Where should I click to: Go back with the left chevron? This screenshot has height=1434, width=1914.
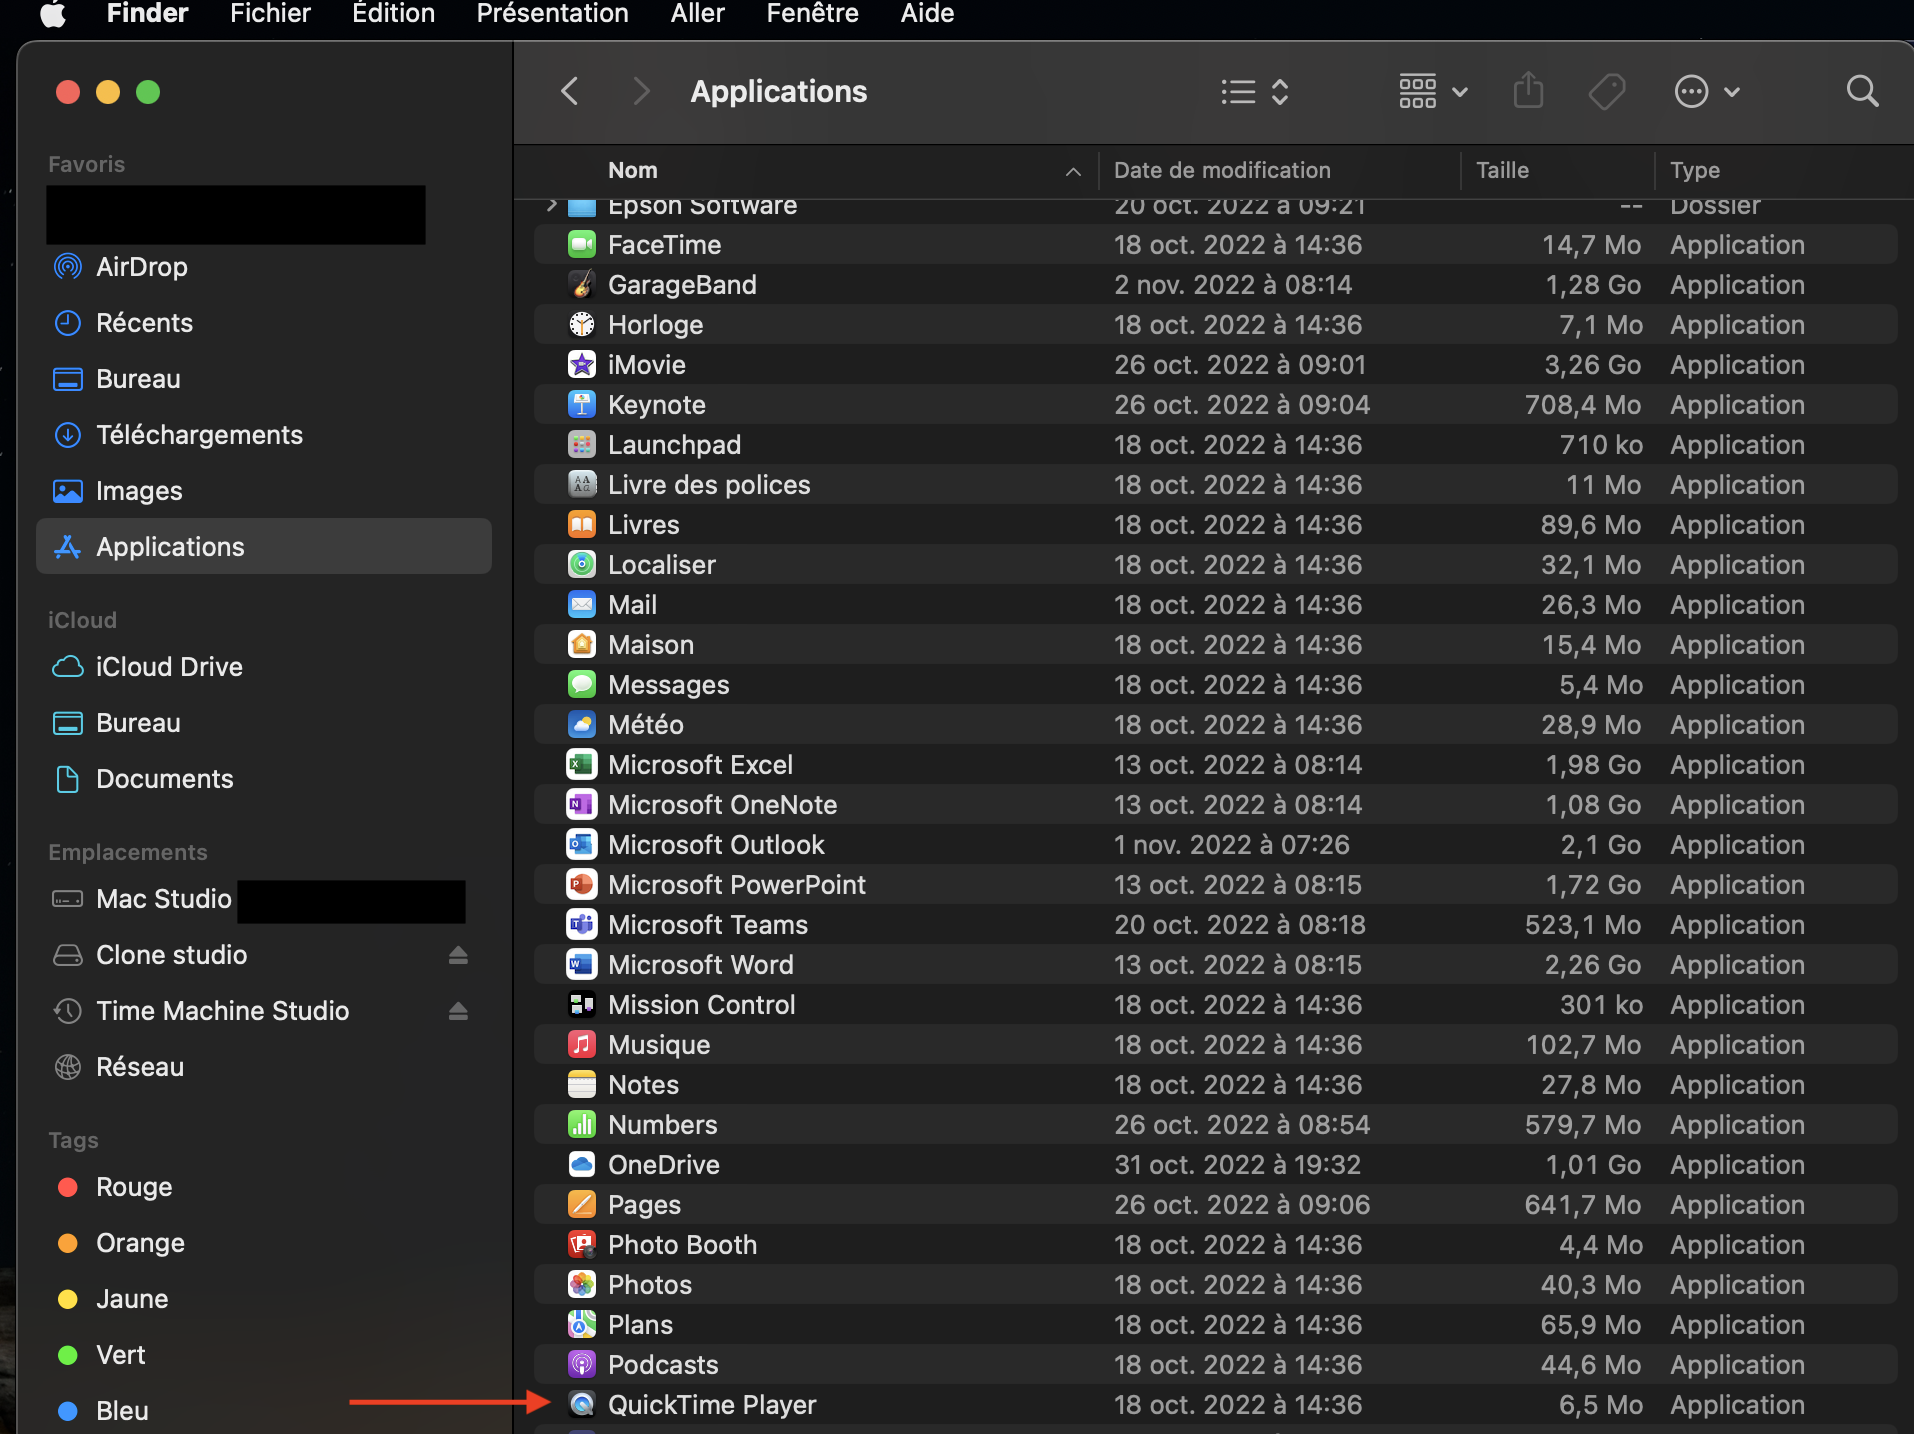pos(570,92)
